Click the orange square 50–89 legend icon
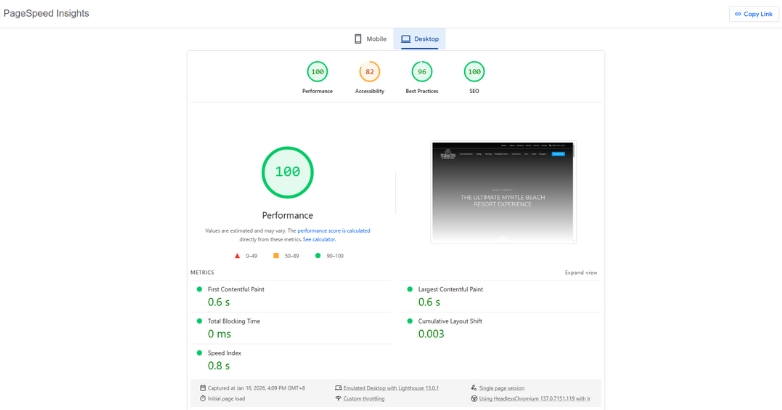 click(x=276, y=256)
